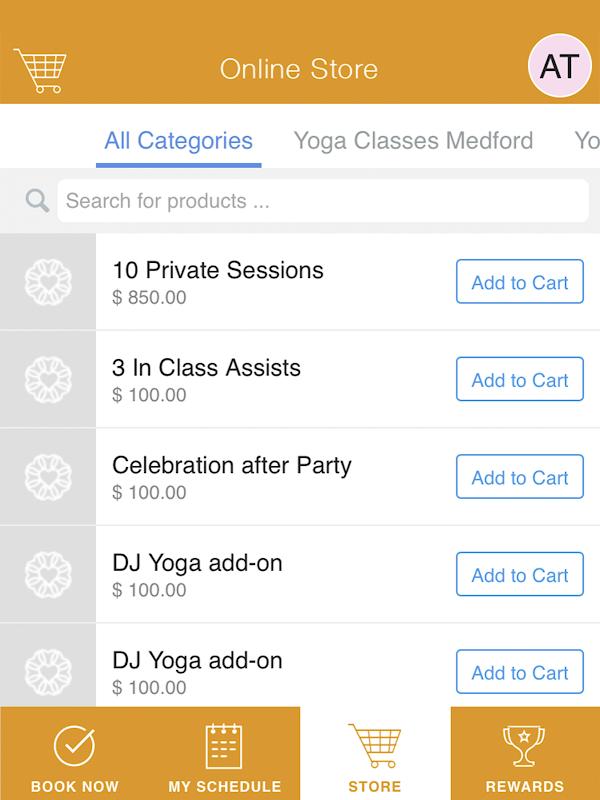This screenshot has height=800, width=600.
Task: Open My Schedule calendar icon
Action: [224, 746]
